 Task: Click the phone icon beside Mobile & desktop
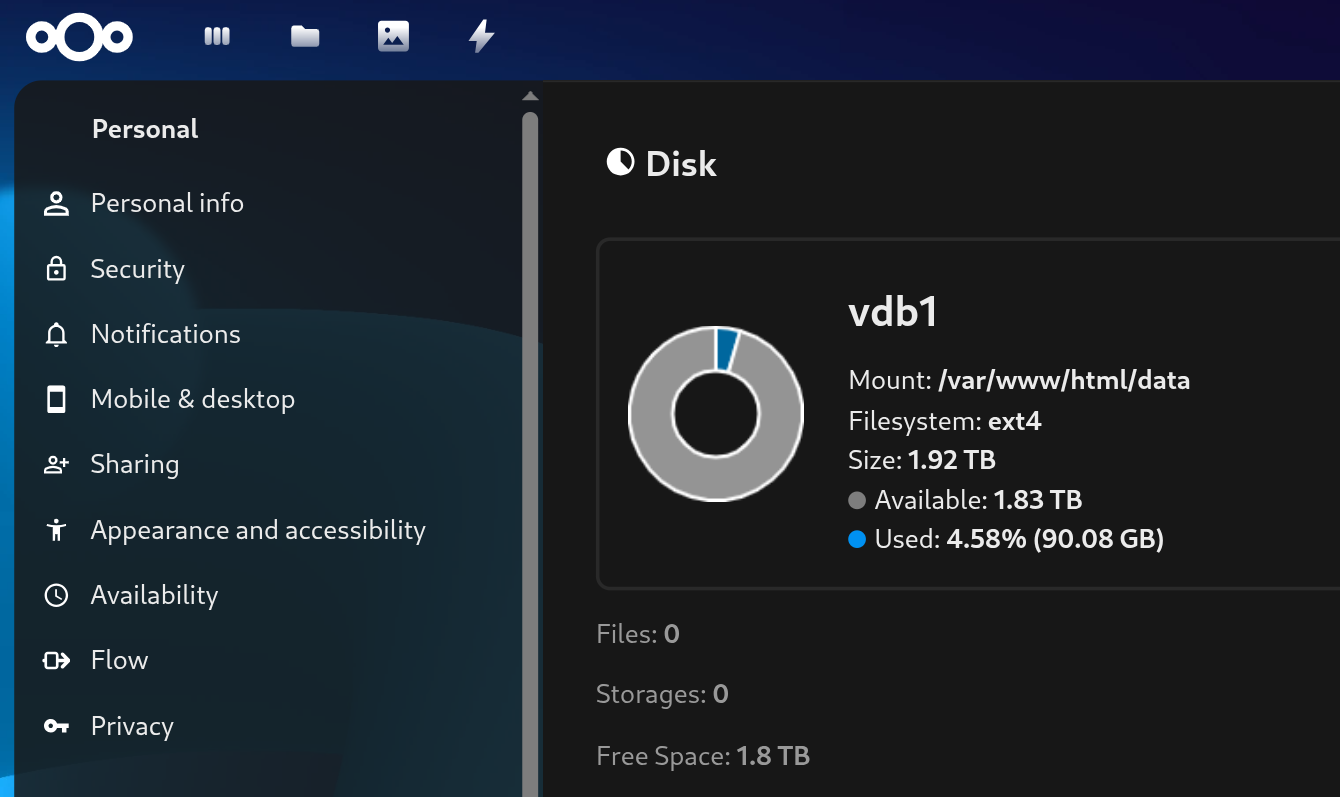coord(56,400)
